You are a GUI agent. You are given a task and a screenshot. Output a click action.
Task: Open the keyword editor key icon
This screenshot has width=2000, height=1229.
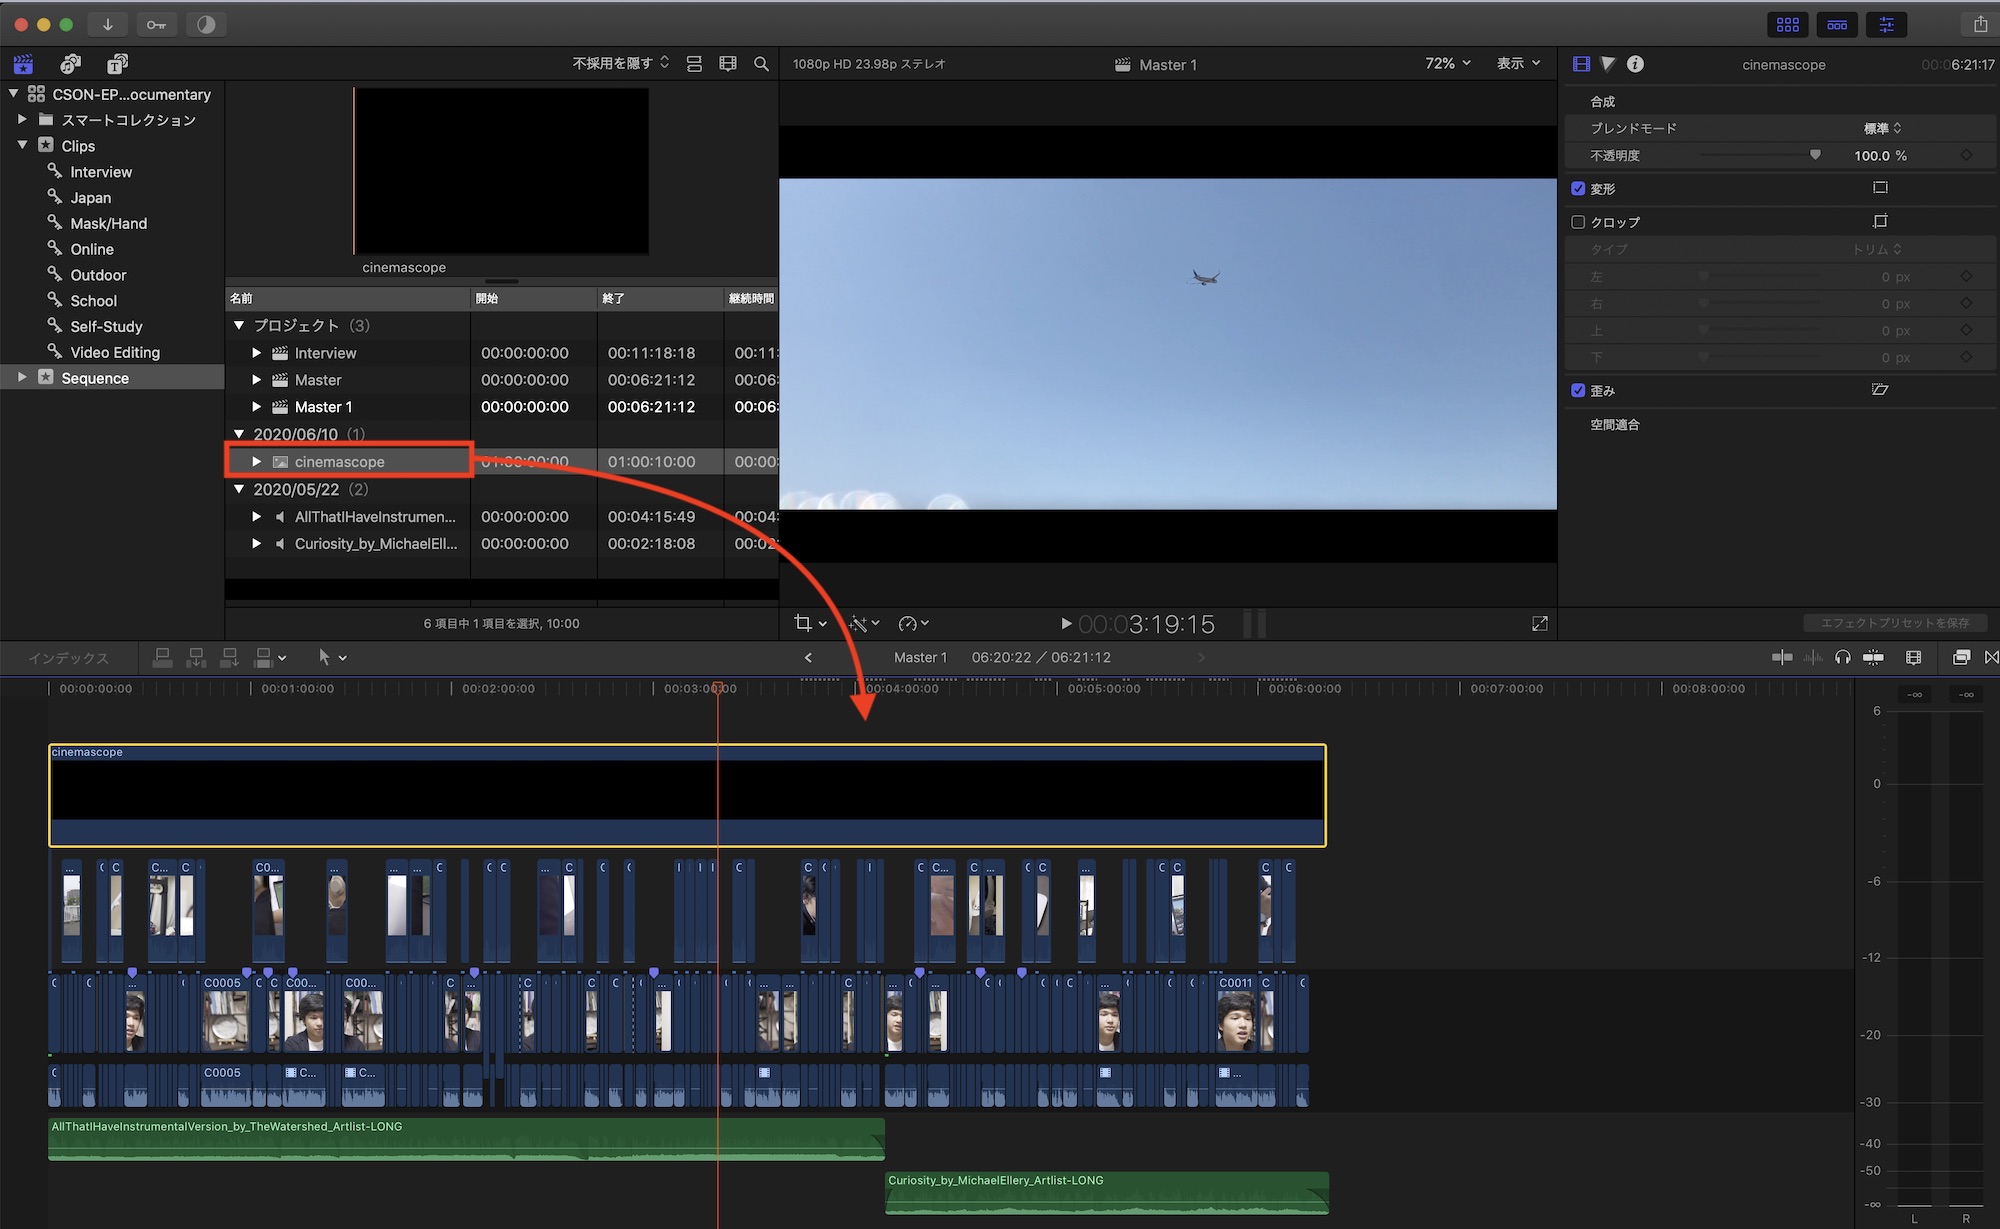(x=156, y=24)
